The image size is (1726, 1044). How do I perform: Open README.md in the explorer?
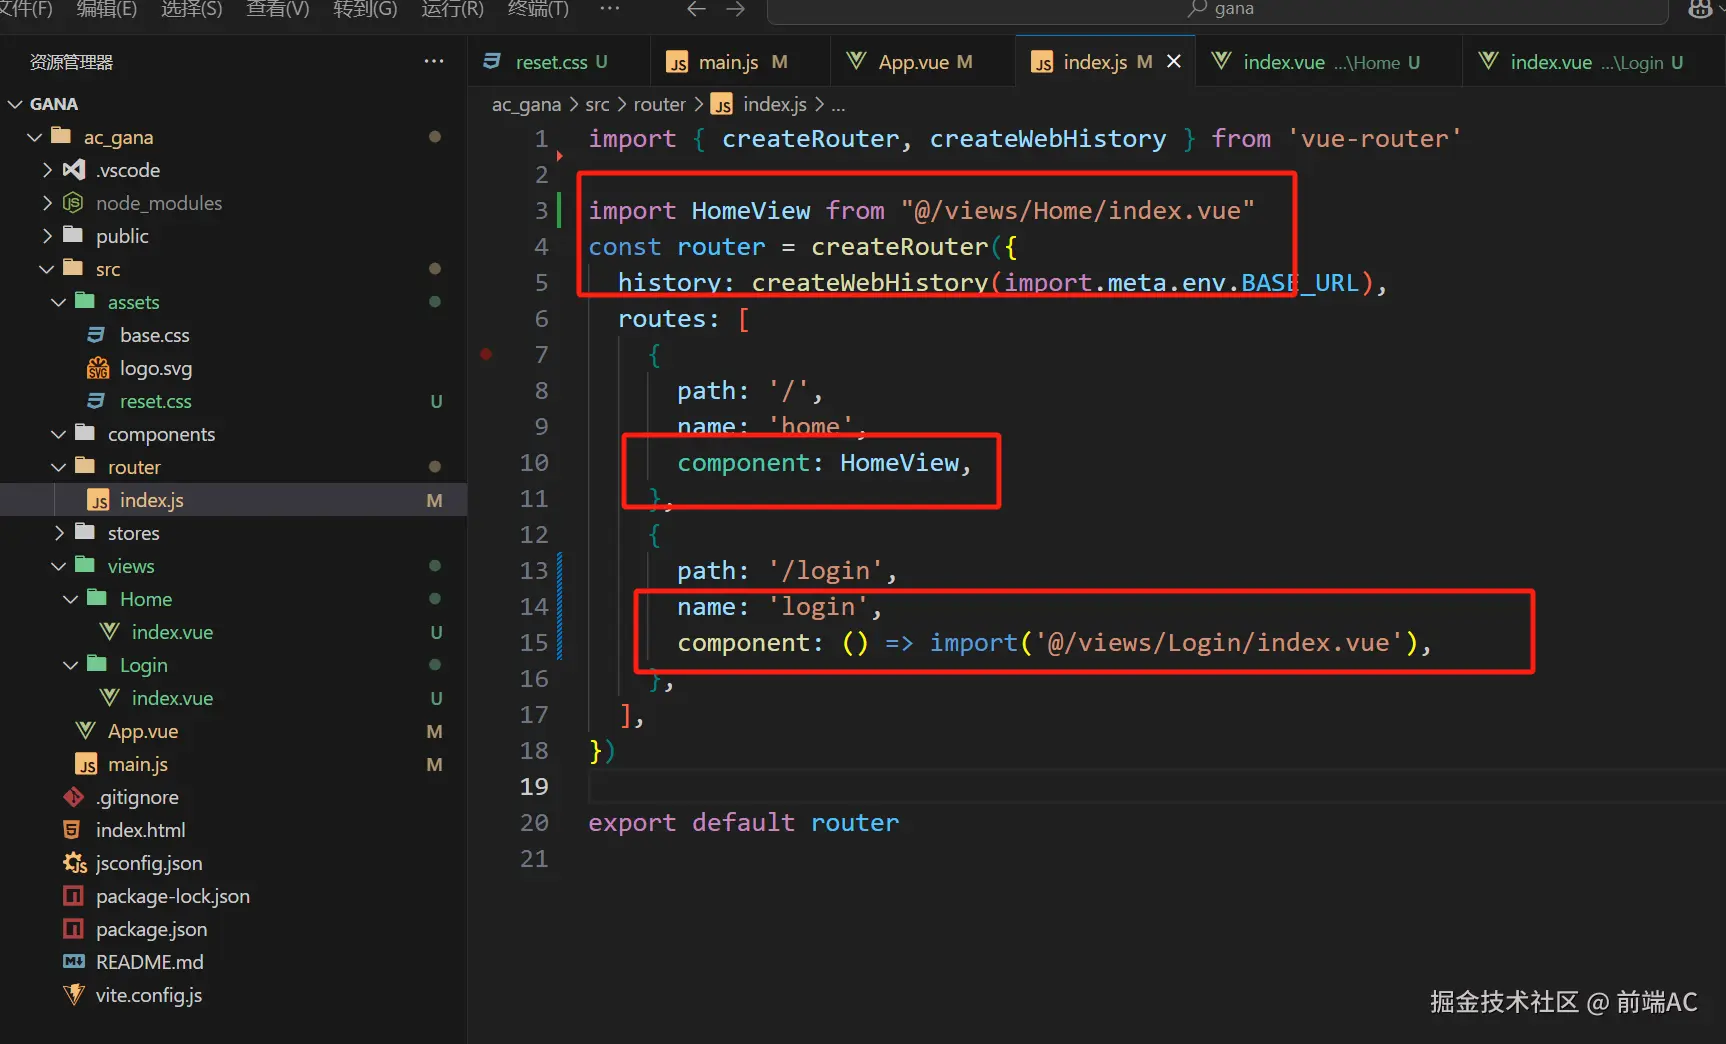149,962
